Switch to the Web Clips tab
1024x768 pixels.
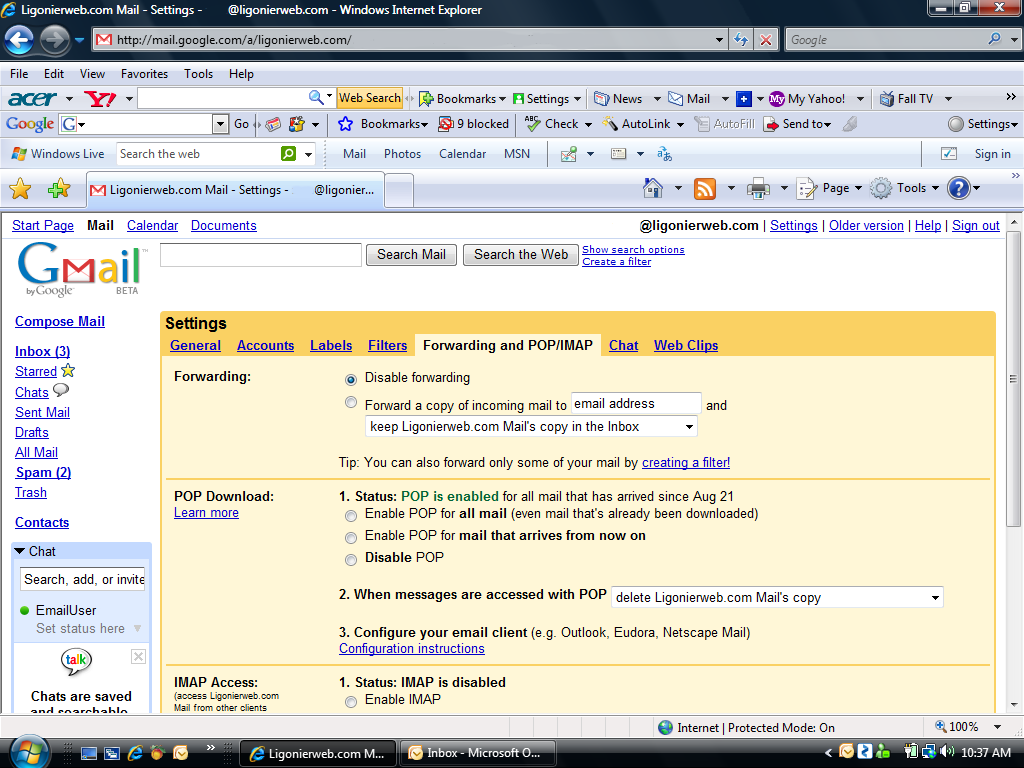(686, 345)
